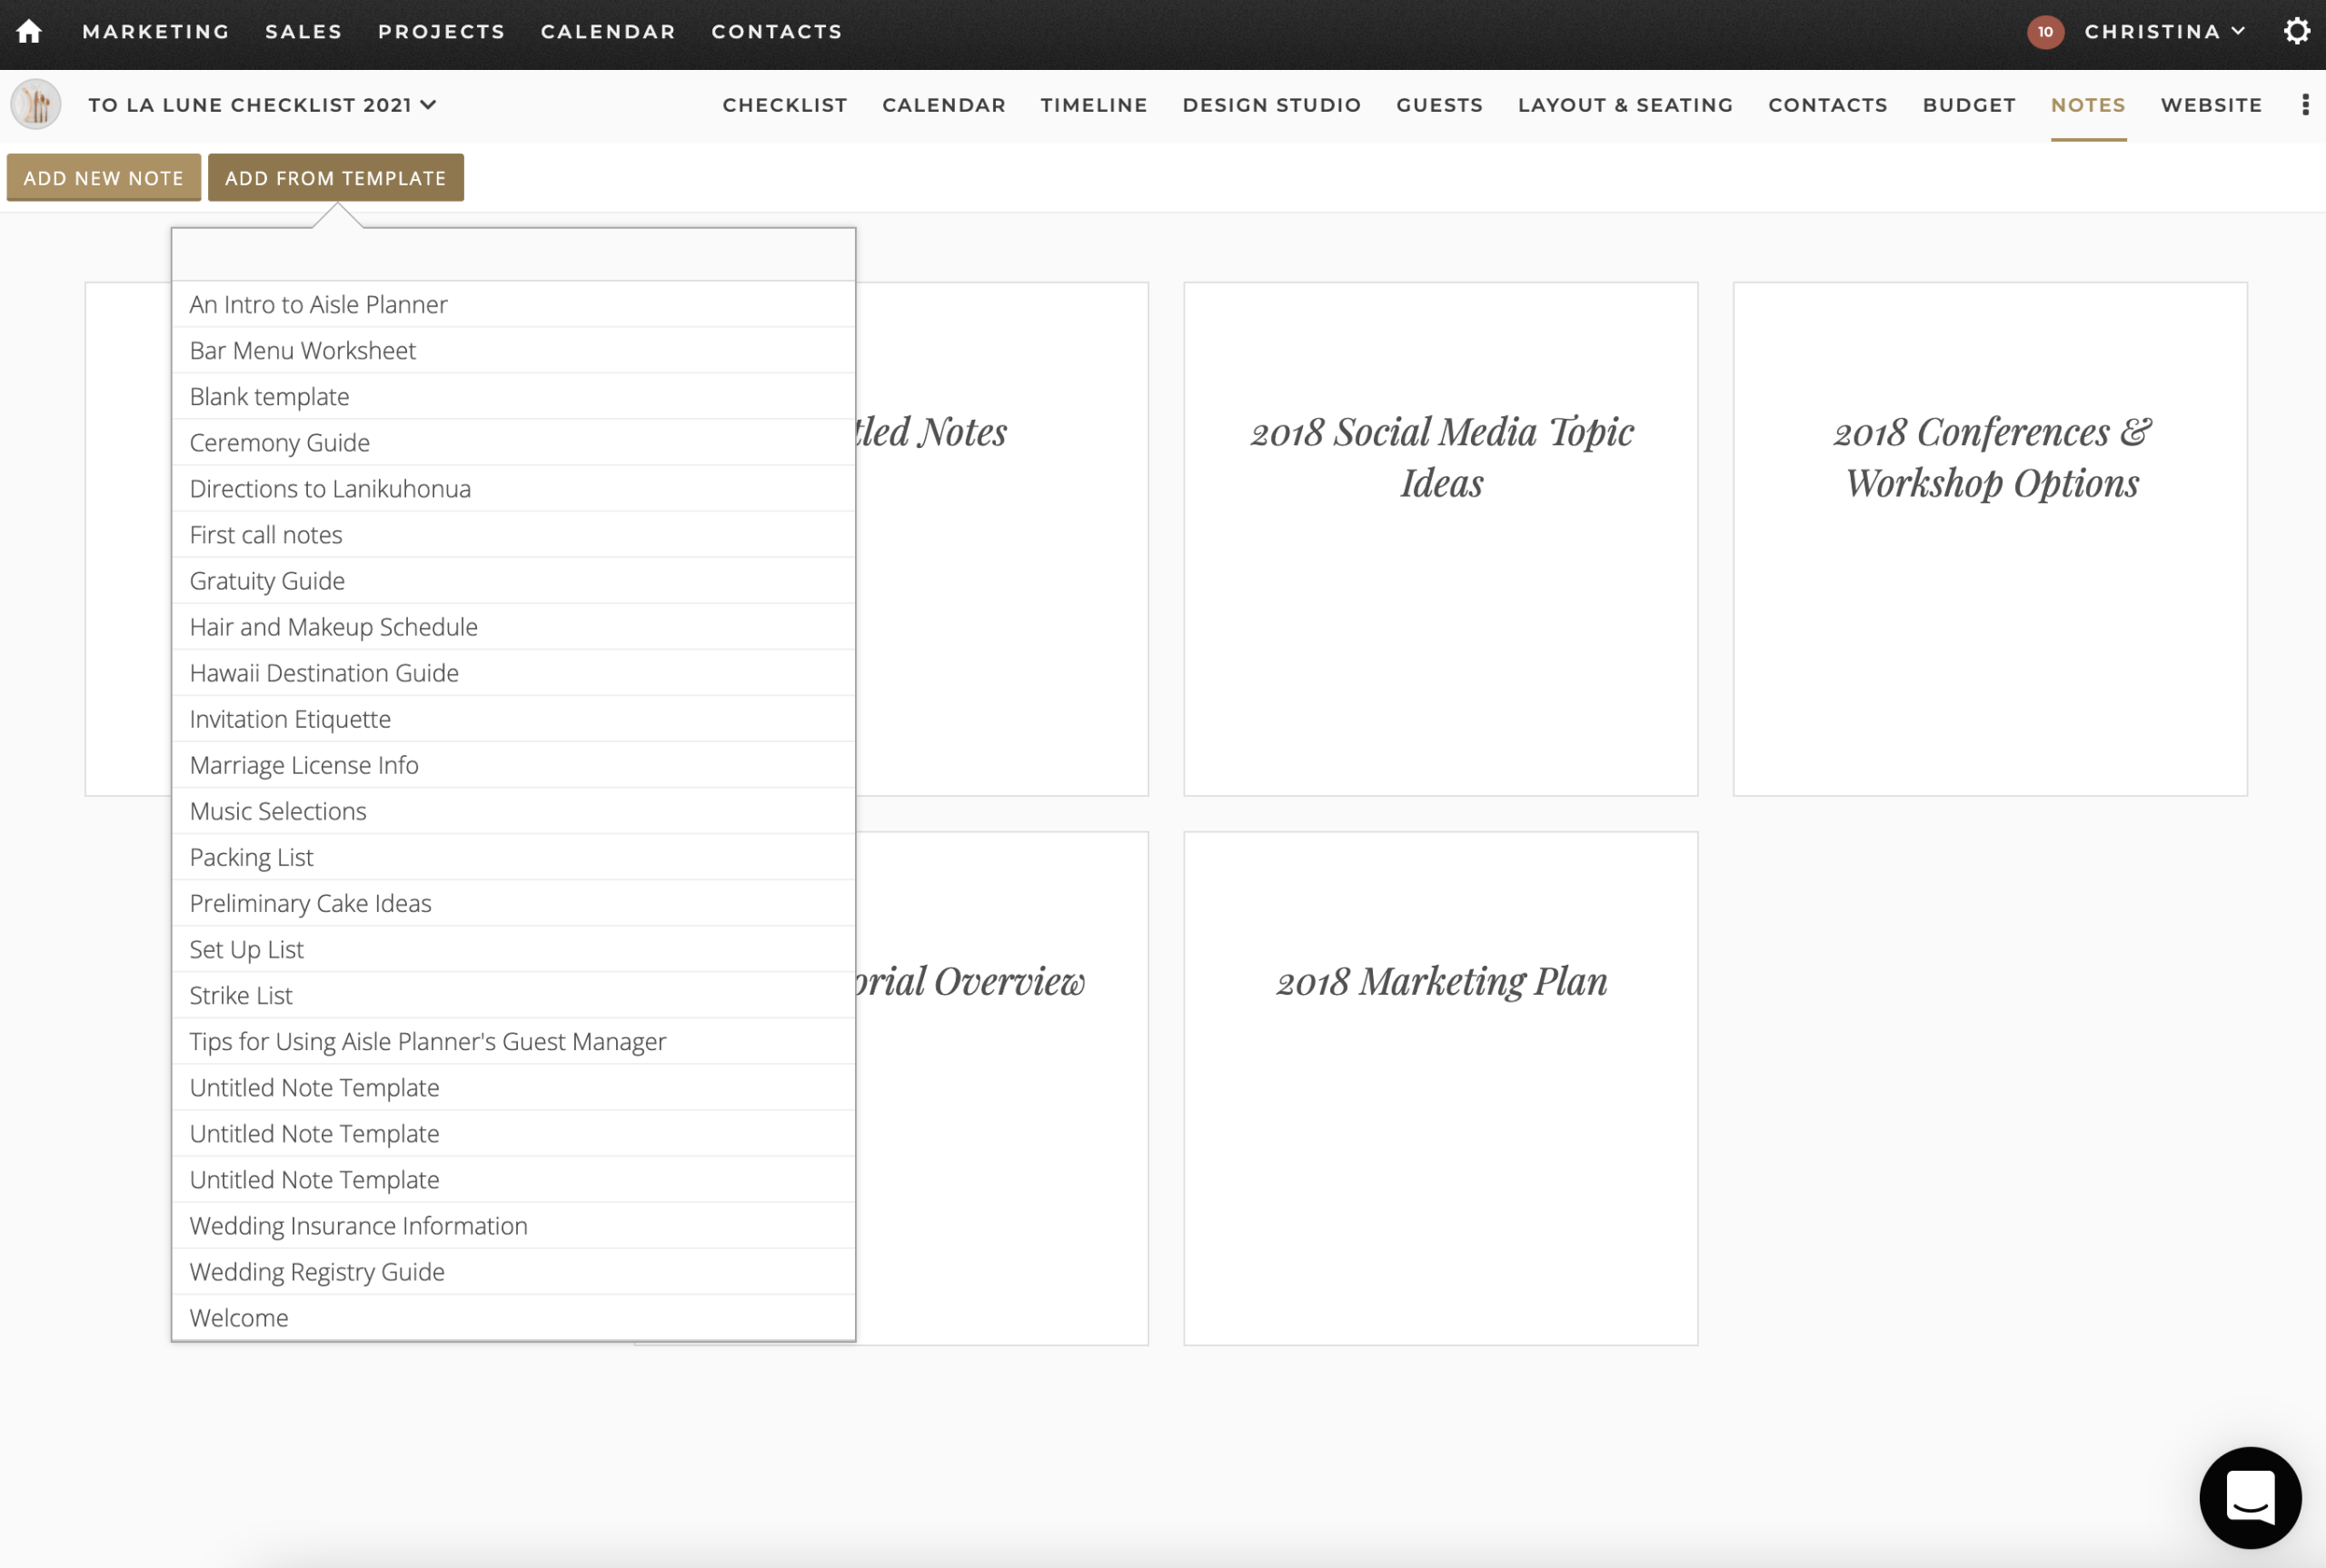Click Add New Note button

104,178
